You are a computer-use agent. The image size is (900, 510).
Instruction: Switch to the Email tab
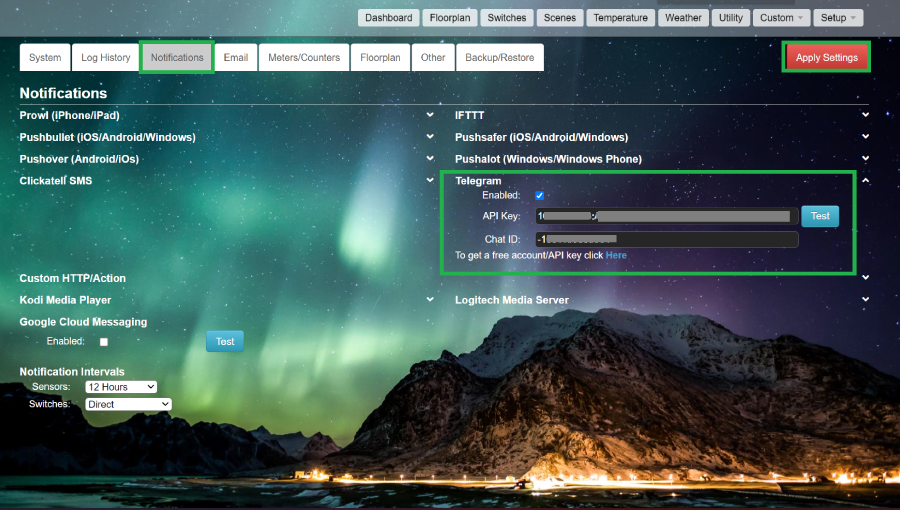click(x=236, y=58)
